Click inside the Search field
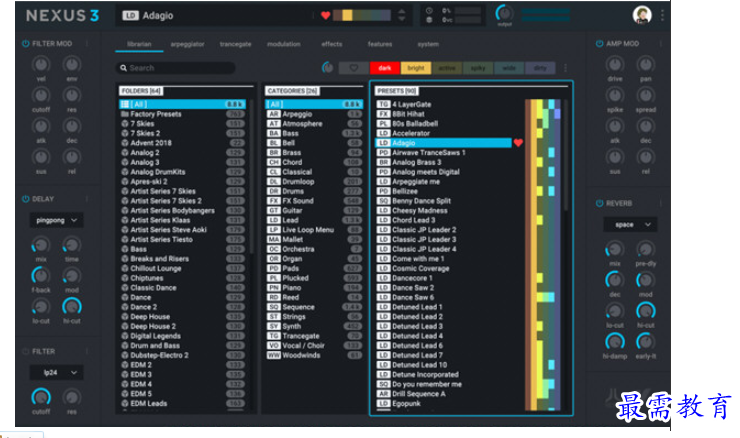 176,68
